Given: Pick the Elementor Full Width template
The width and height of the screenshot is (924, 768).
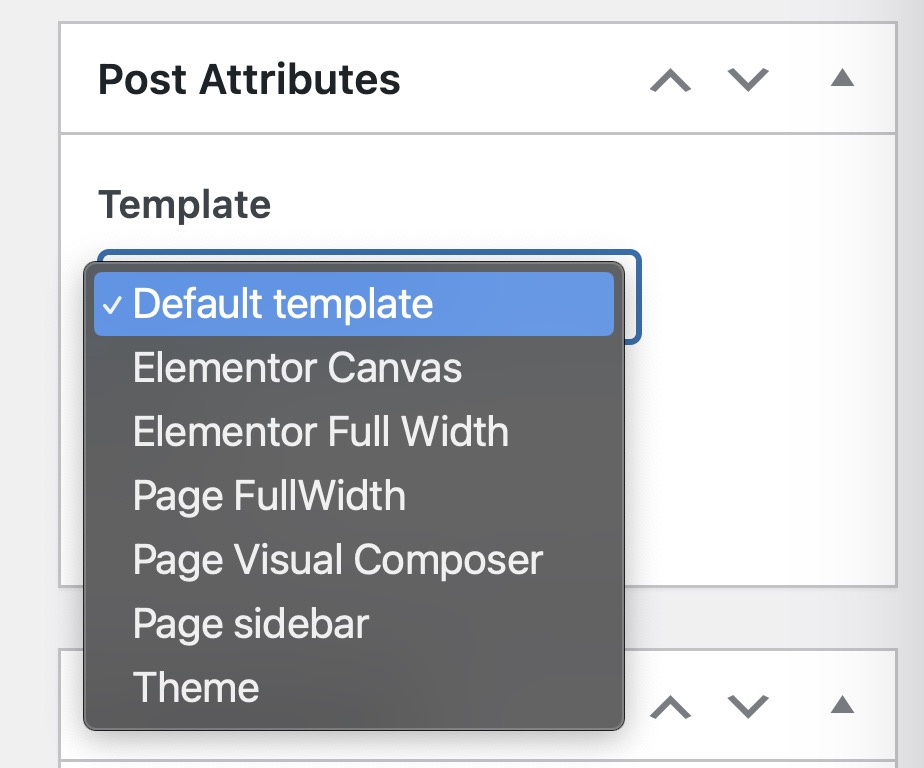Looking at the screenshot, I should point(320,432).
